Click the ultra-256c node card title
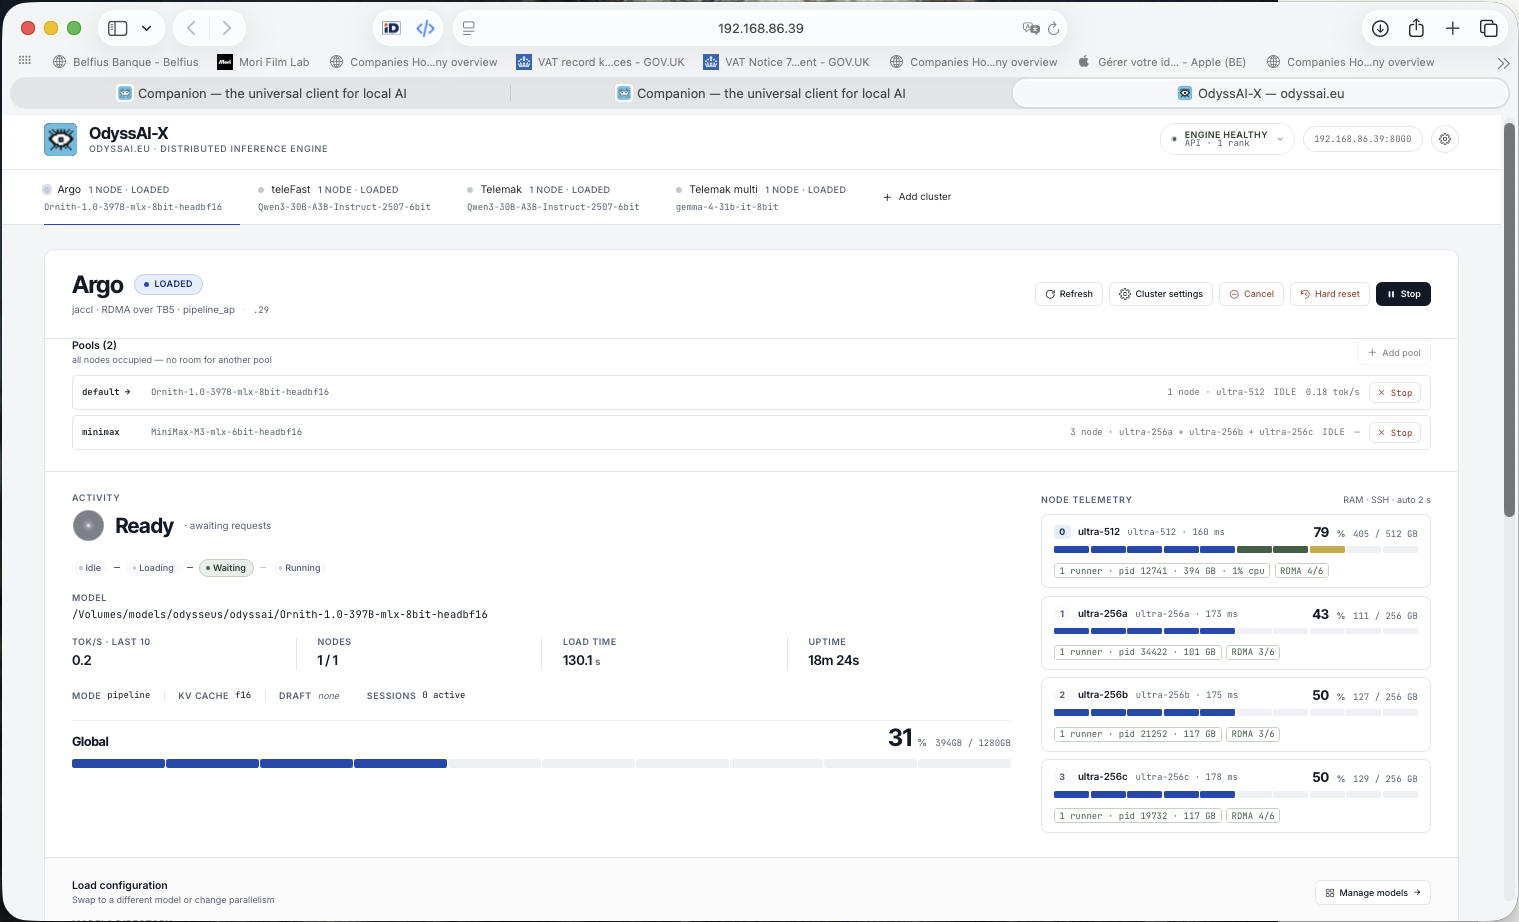Viewport: 1519px width, 922px height. click(1102, 777)
